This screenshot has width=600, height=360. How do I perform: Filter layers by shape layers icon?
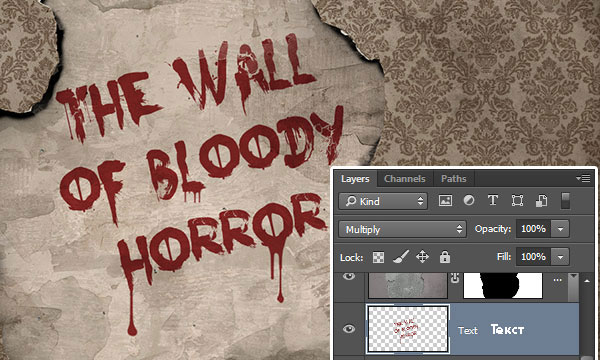coord(517,200)
